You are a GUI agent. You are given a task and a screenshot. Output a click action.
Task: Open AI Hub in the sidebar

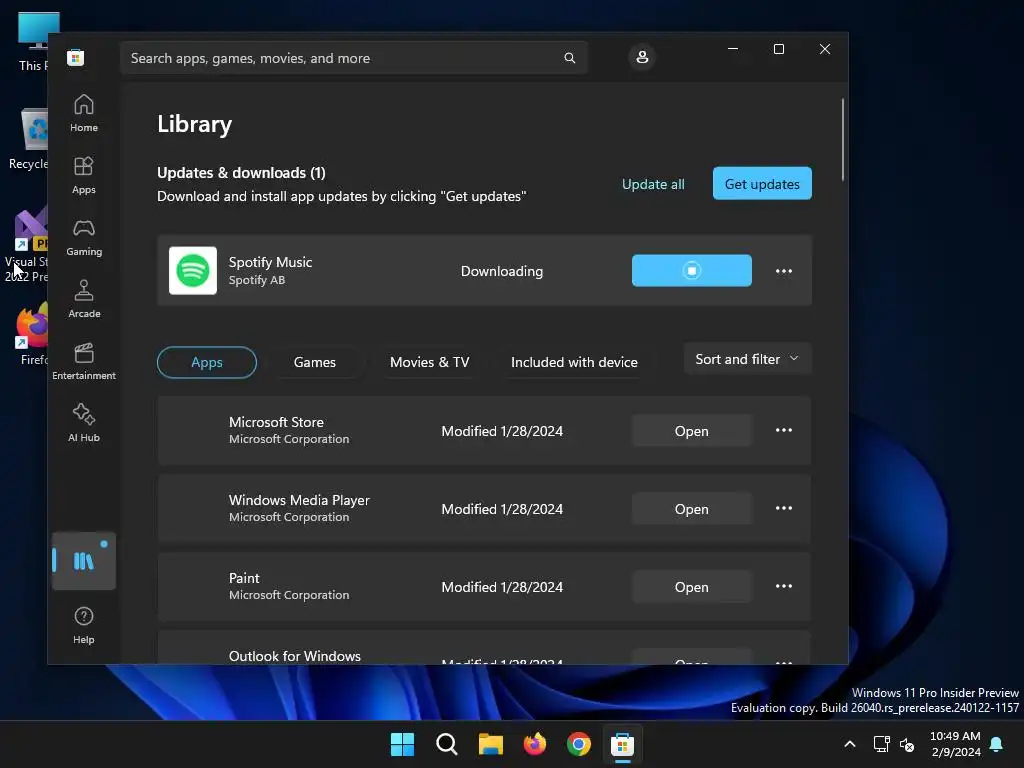[84, 423]
